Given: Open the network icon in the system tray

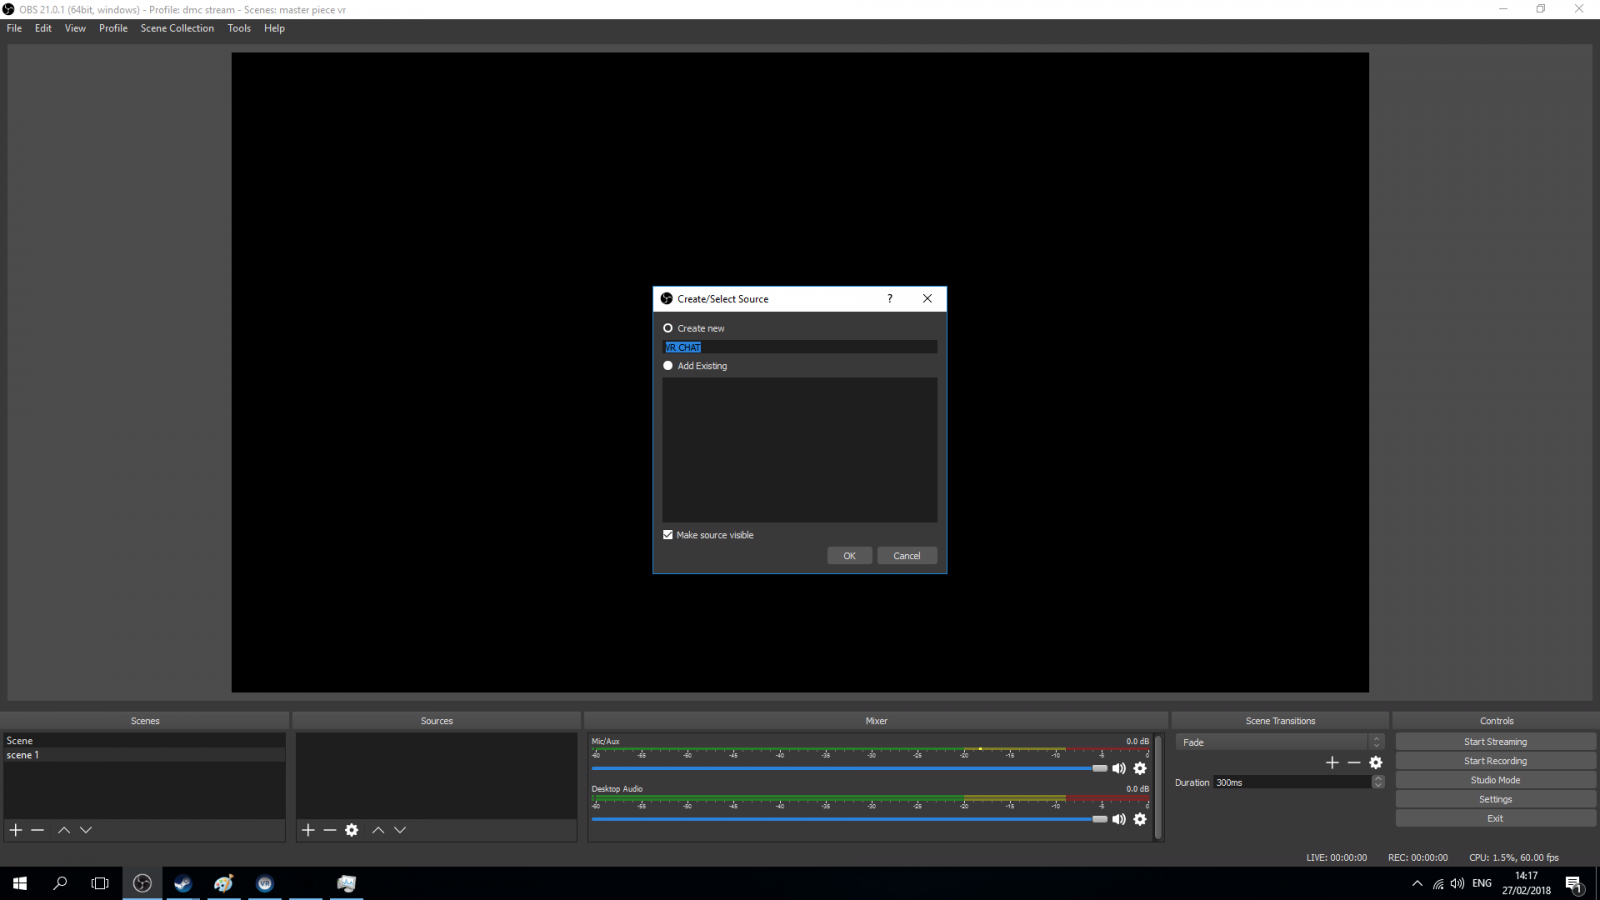Looking at the screenshot, I should pos(1438,883).
